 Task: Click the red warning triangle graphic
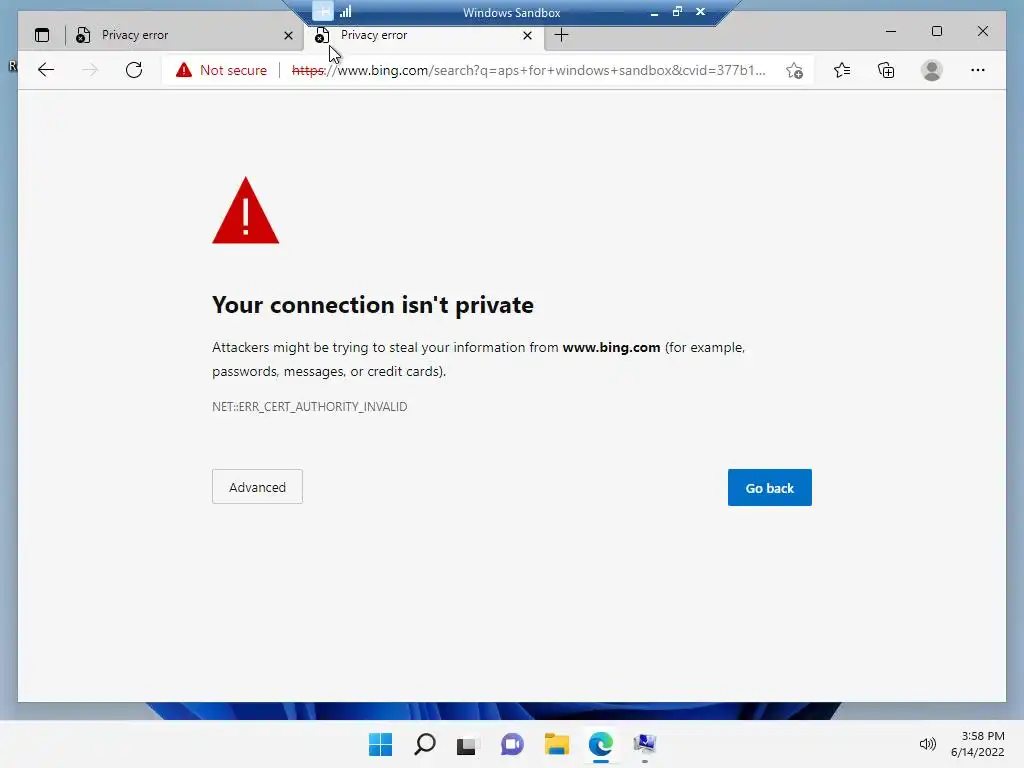(x=246, y=211)
